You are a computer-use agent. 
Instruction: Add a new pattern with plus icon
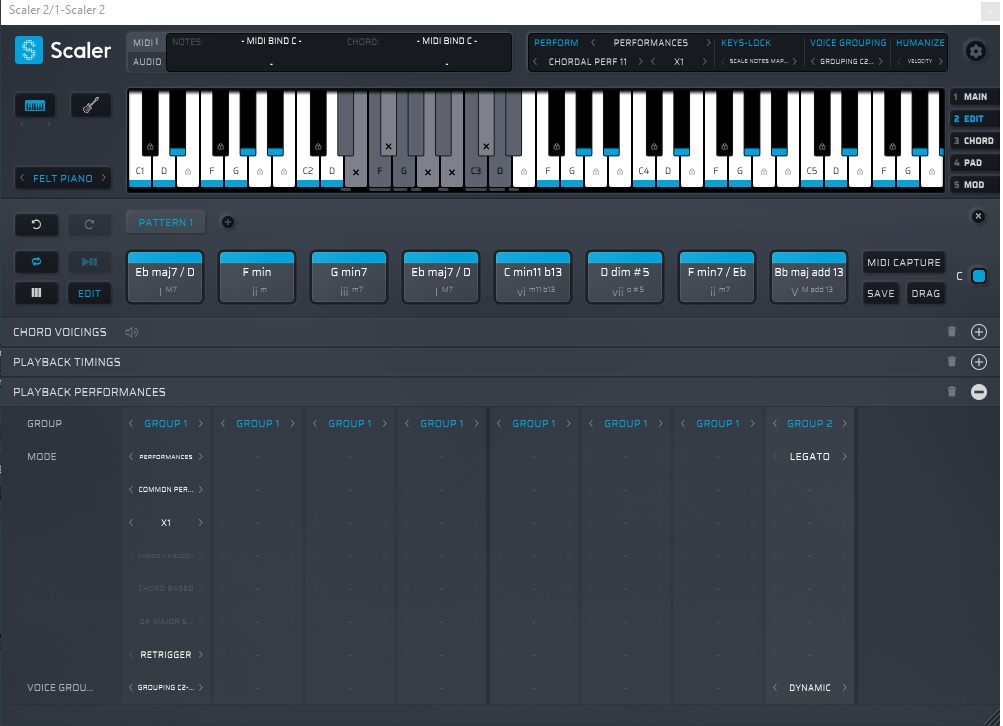227,222
